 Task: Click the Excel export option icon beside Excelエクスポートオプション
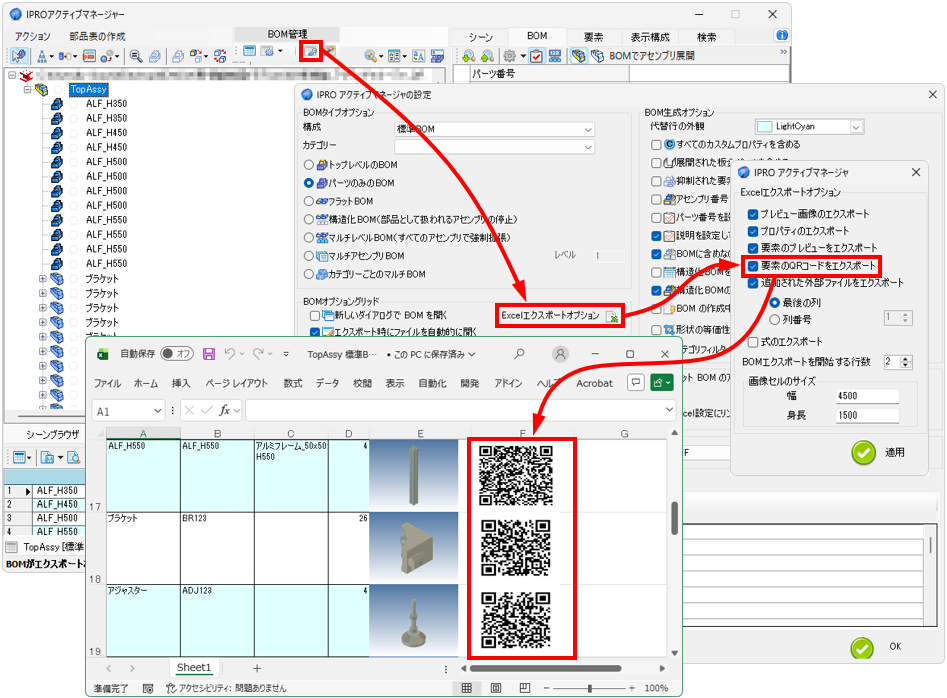coord(612,316)
